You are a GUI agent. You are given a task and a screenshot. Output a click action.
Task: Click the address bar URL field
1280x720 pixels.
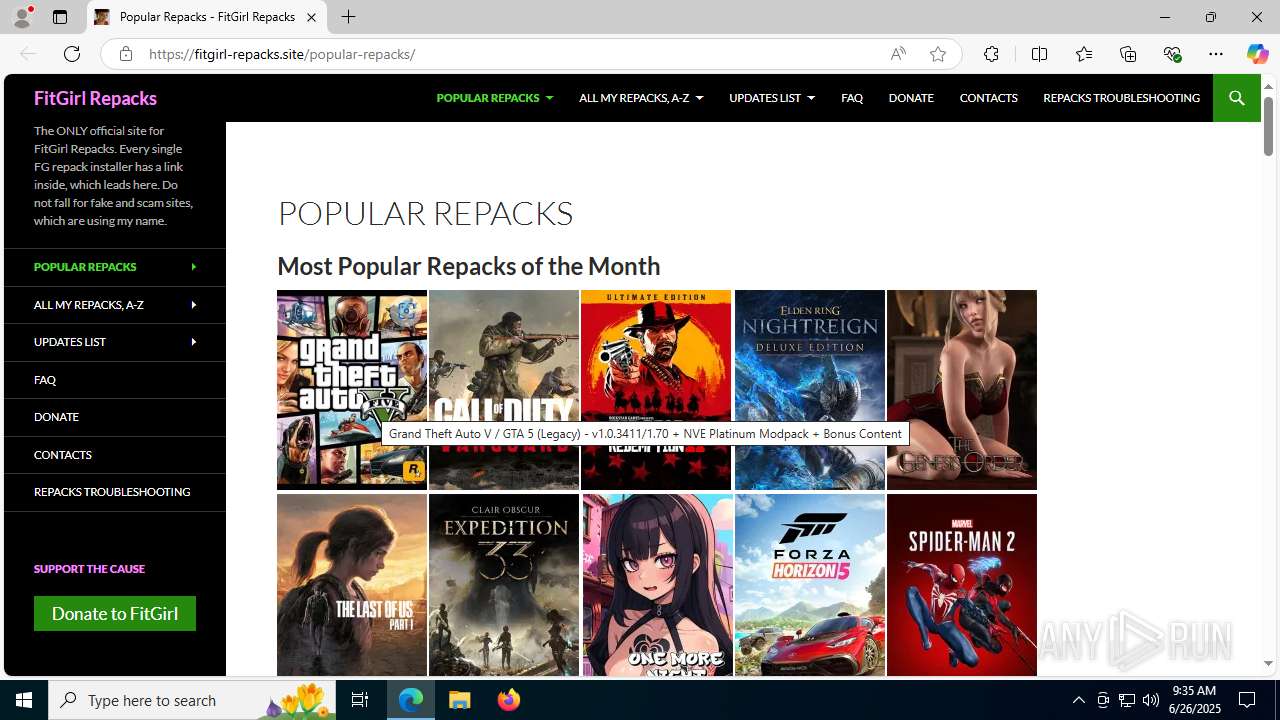[510, 54]
